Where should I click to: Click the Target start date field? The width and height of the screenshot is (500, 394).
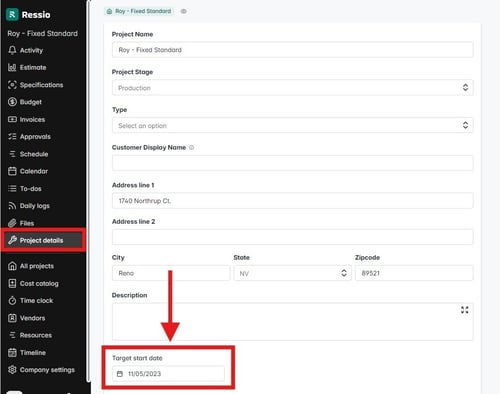[x=168, y=374]
